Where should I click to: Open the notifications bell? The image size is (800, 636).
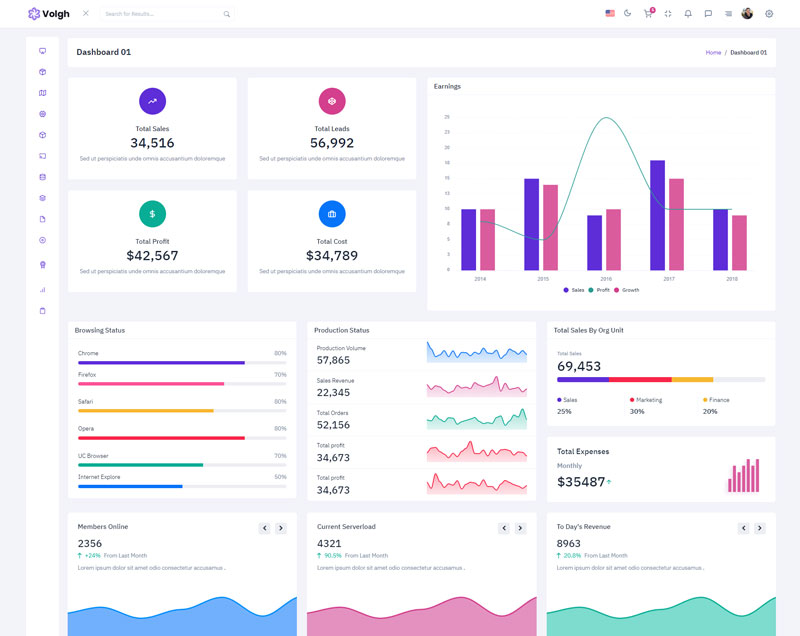[688, 14]
